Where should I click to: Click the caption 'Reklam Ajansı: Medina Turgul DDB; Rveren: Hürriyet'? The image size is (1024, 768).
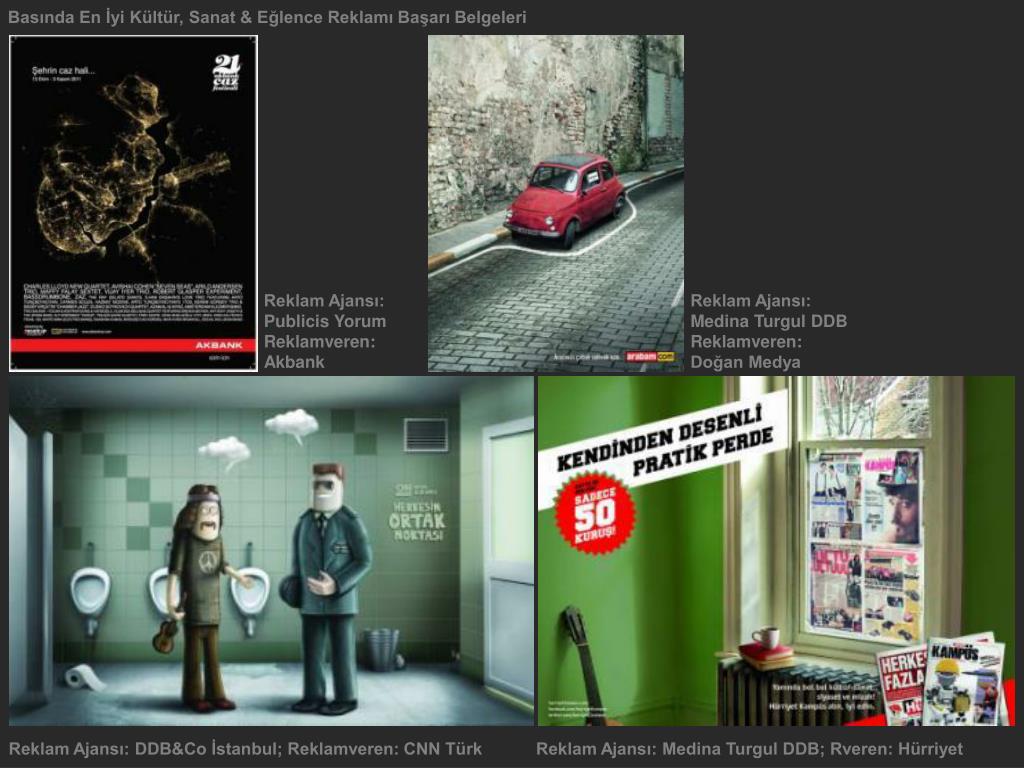click(749, 748)
